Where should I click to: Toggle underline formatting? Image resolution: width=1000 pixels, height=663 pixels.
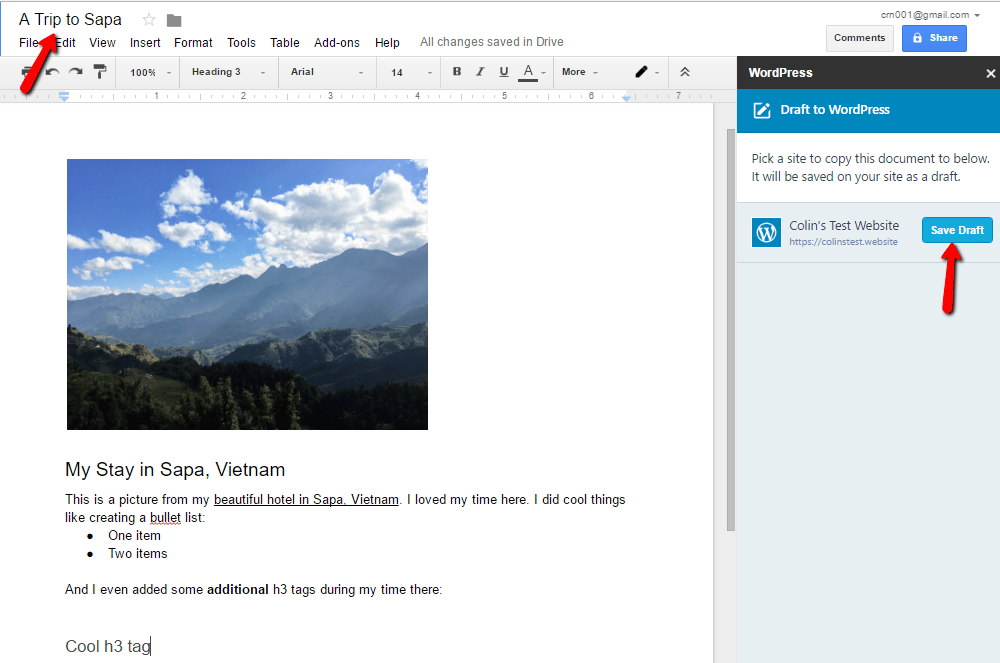[503, 72]
